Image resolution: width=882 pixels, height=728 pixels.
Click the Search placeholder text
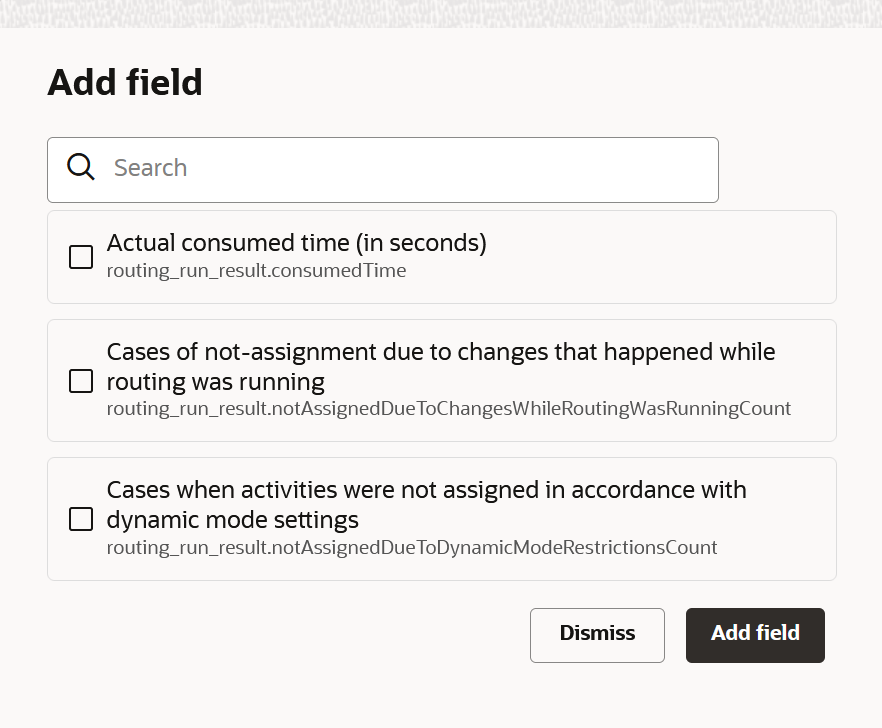coord(150,168)
